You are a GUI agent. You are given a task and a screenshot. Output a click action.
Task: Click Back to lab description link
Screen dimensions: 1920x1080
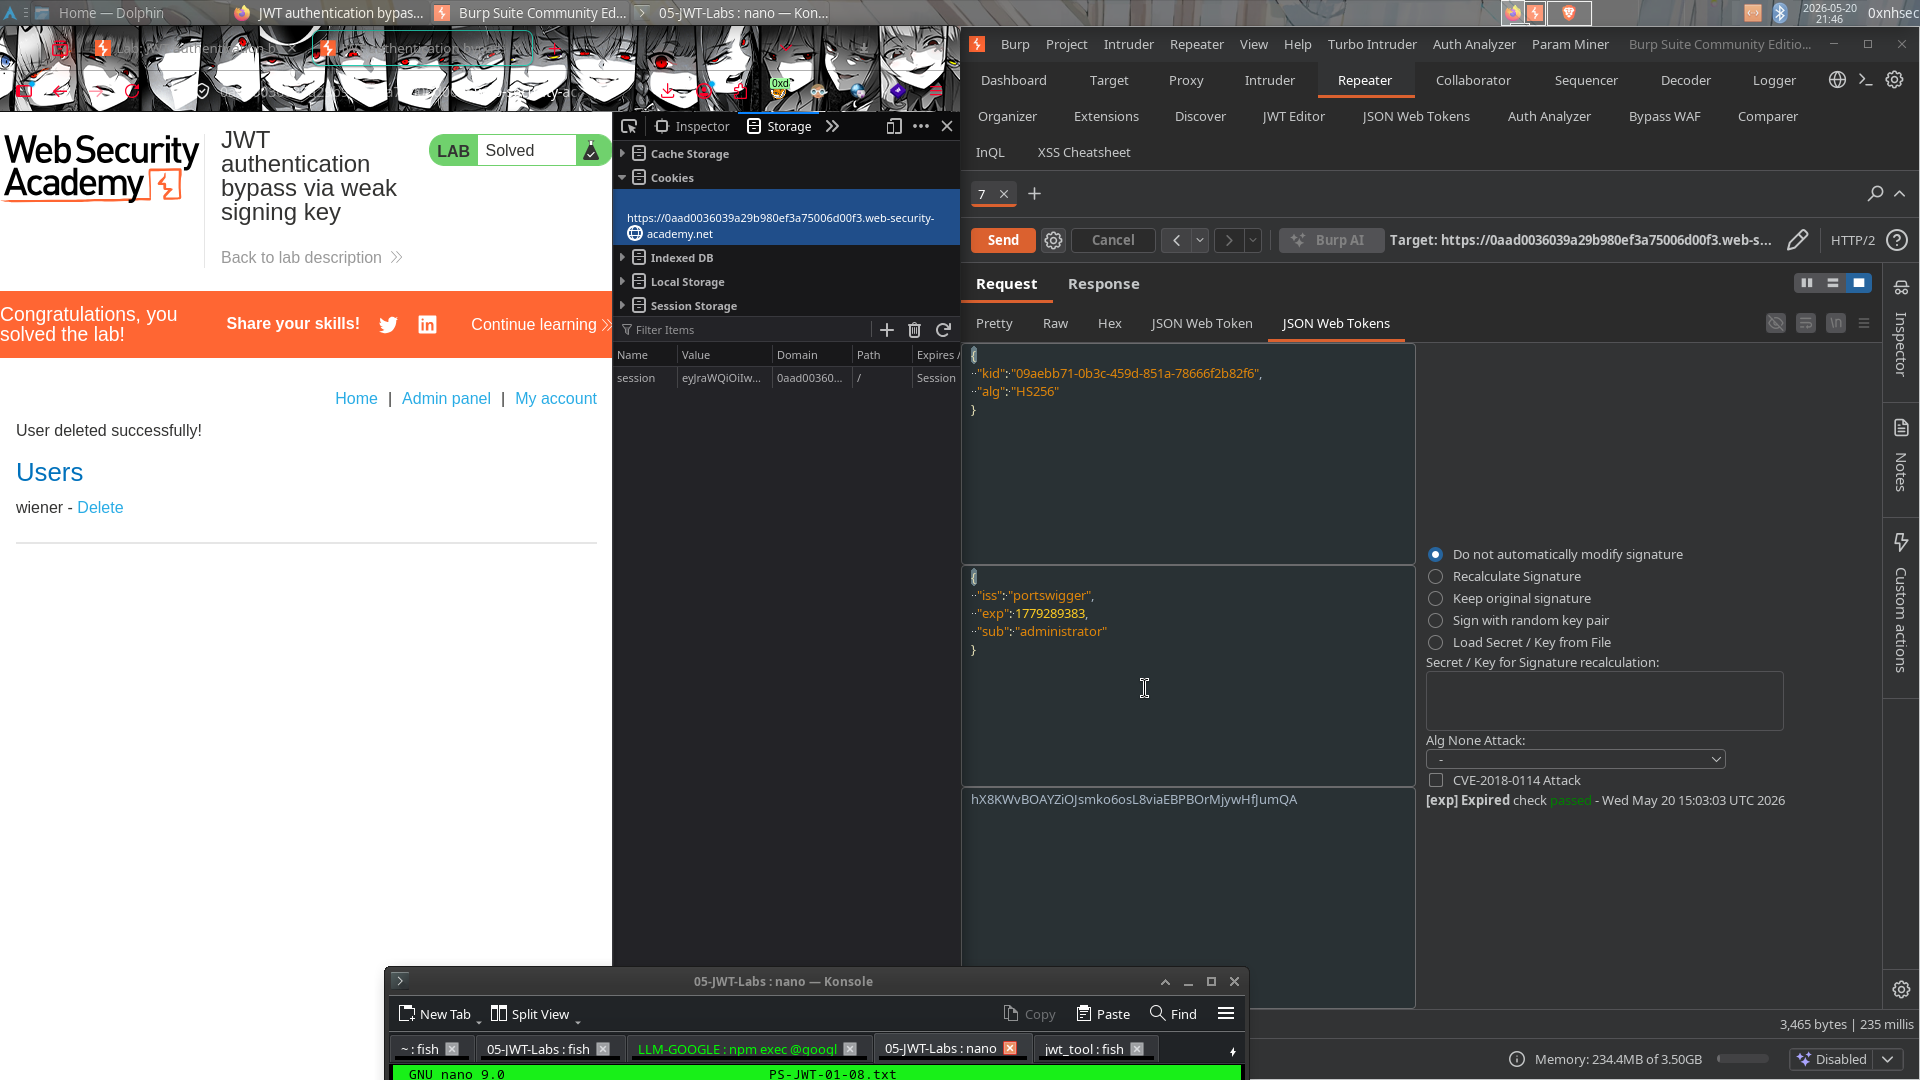311,257
